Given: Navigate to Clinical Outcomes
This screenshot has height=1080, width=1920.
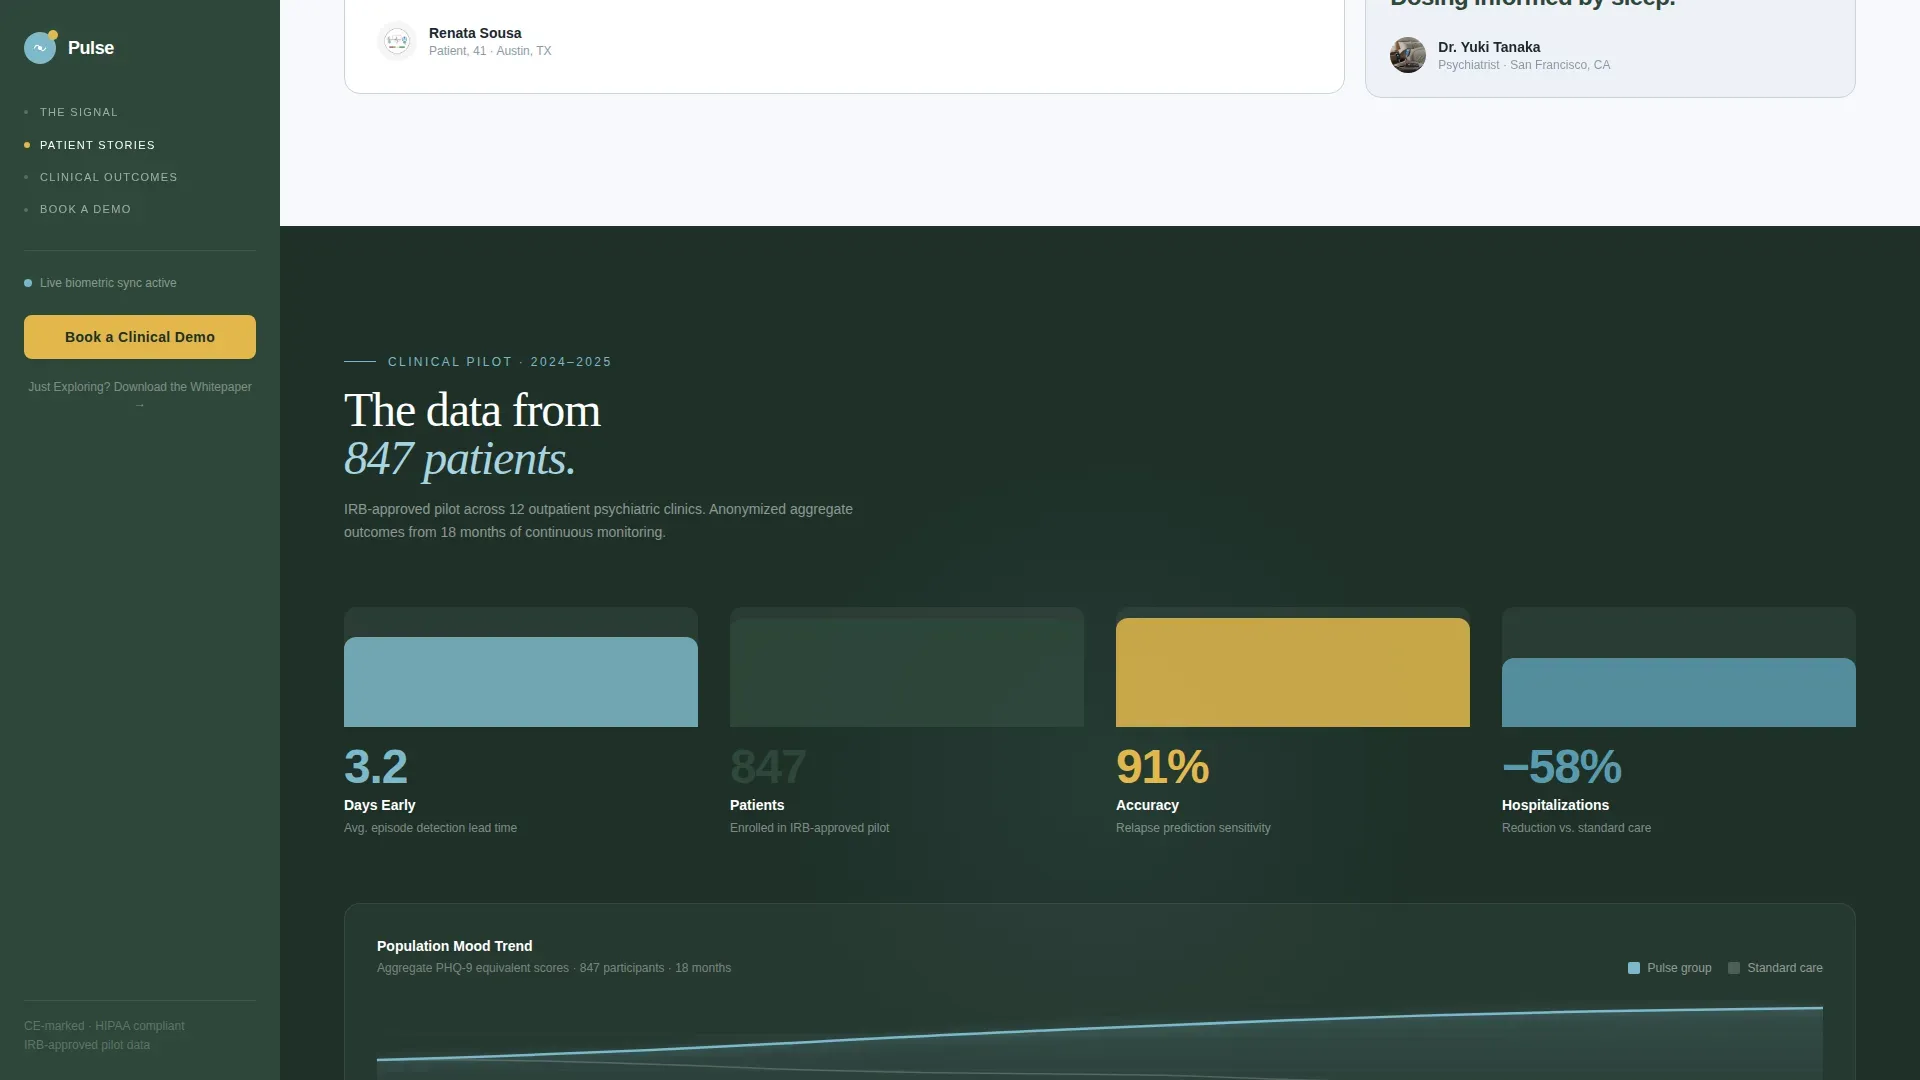Looking at the screenshot, I should click(108, 177).
